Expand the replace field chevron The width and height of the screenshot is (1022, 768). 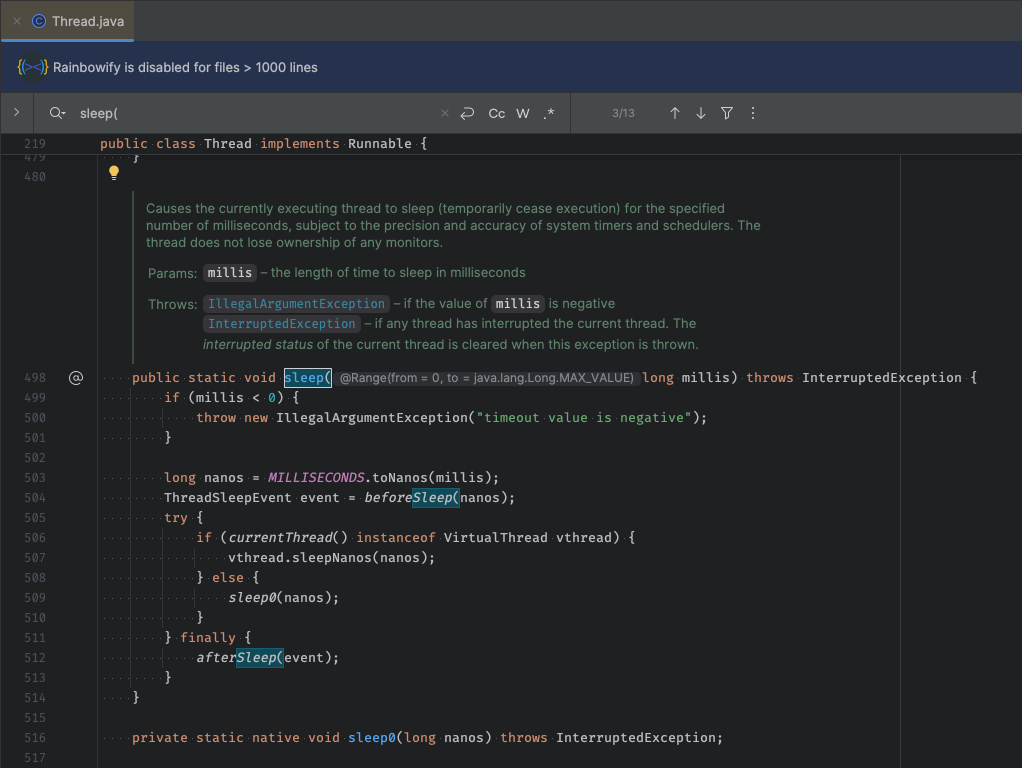pos(16,112)
